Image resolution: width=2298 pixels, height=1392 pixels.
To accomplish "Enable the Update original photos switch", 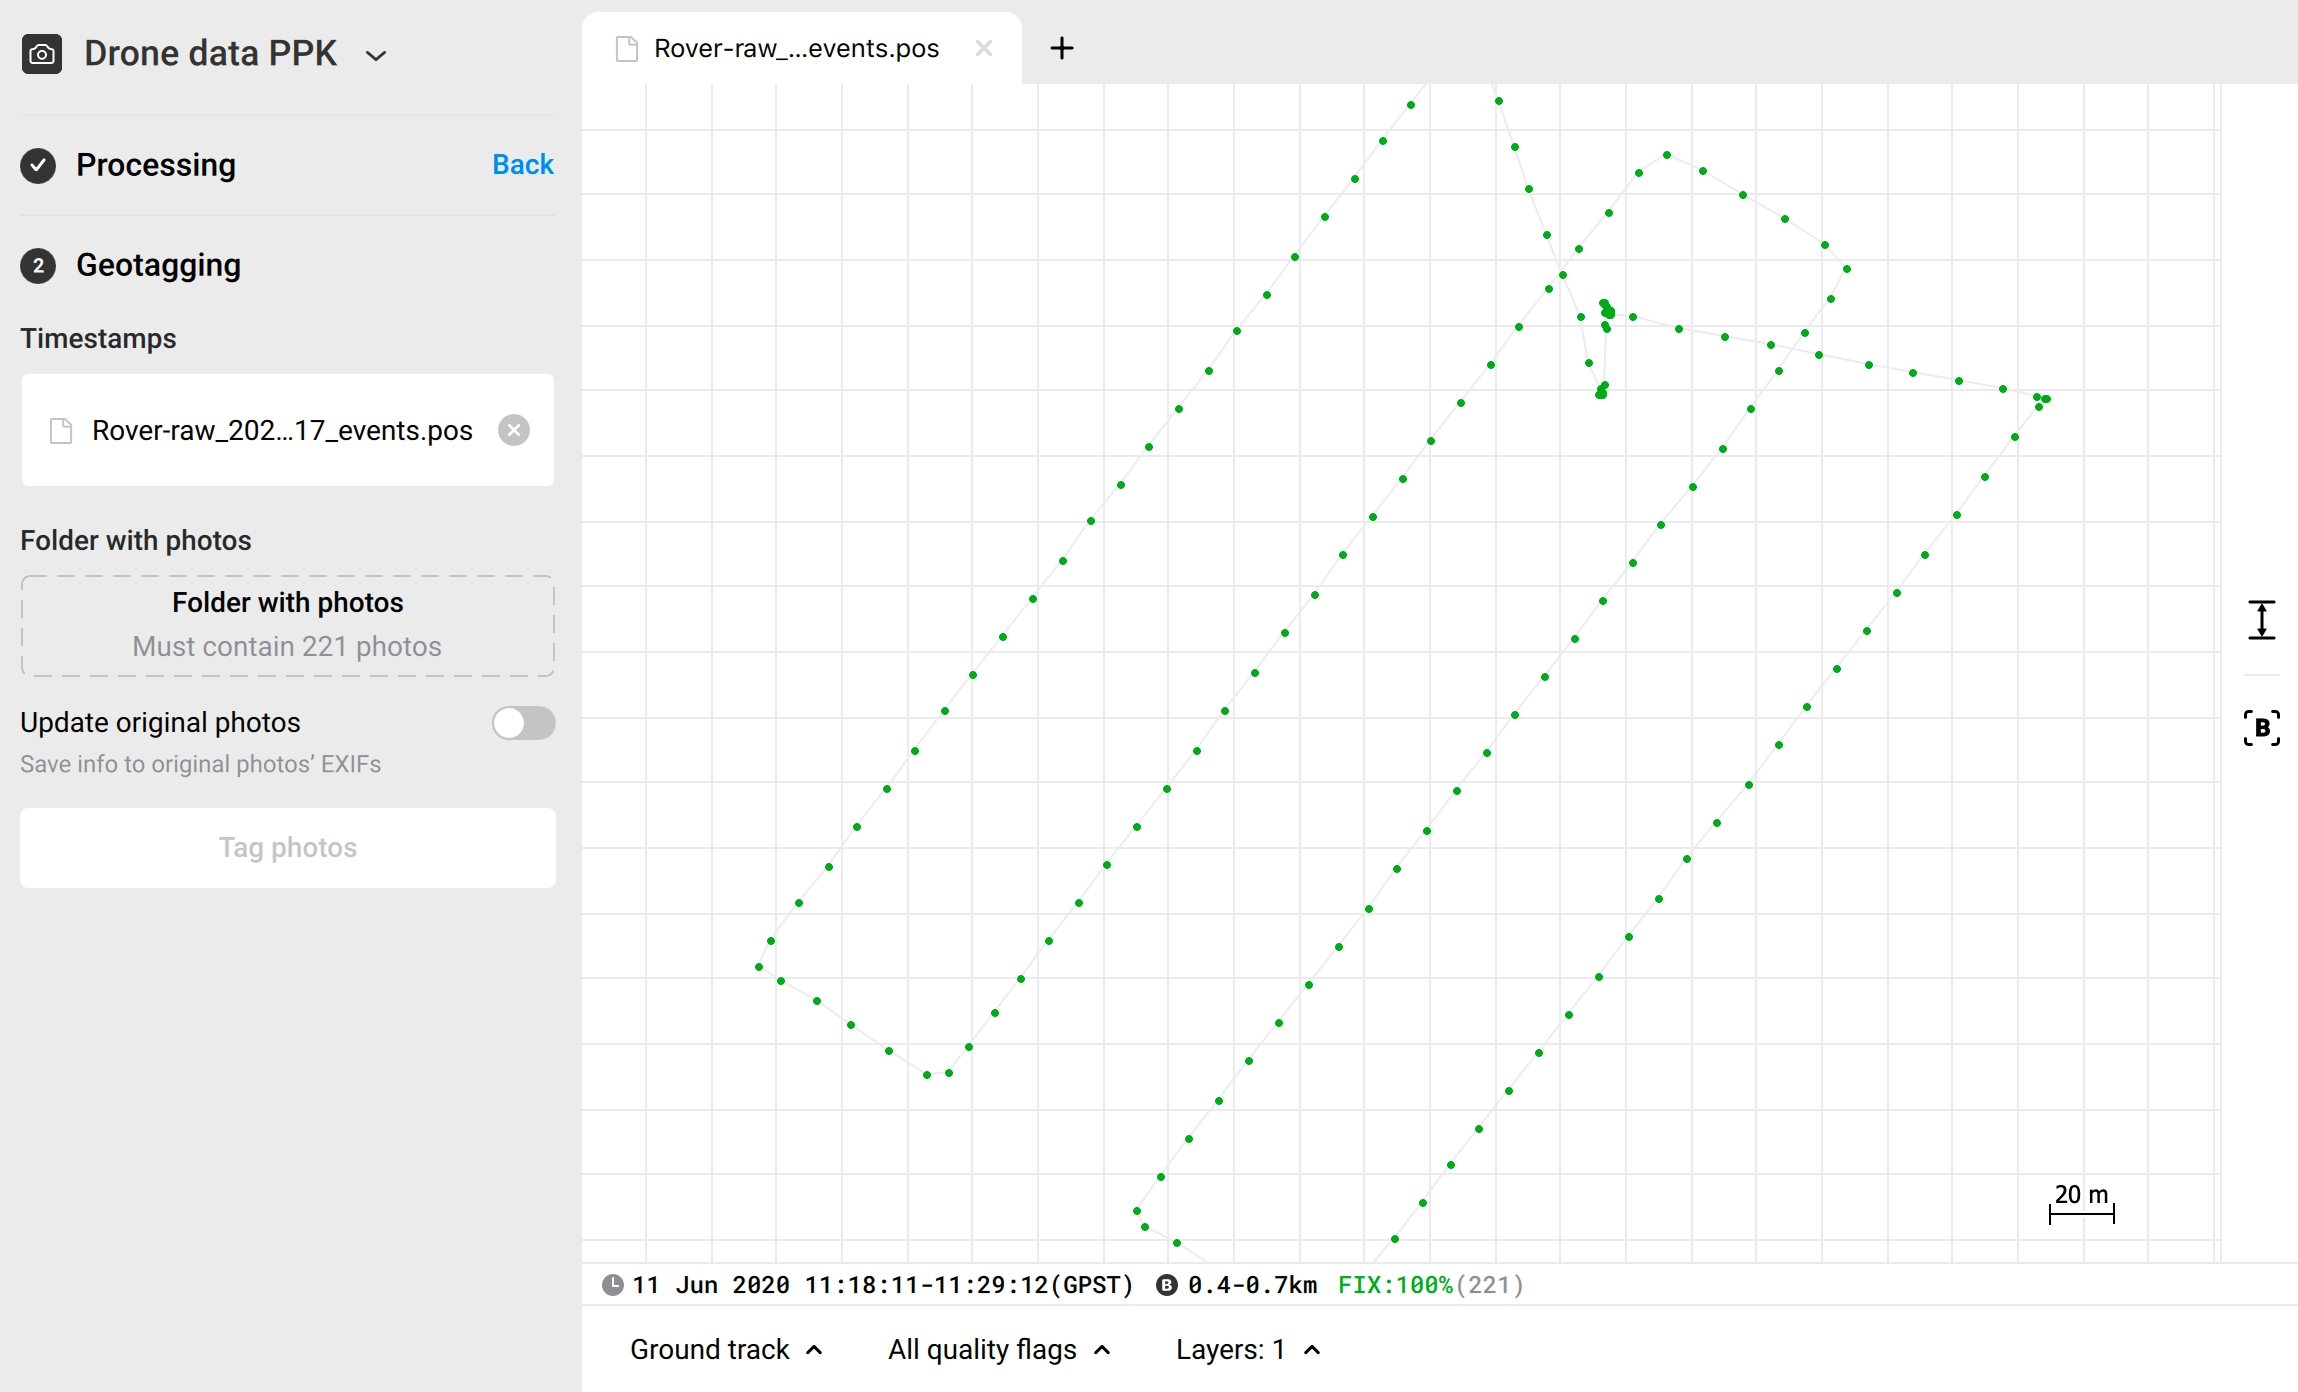I will (523, 723).
